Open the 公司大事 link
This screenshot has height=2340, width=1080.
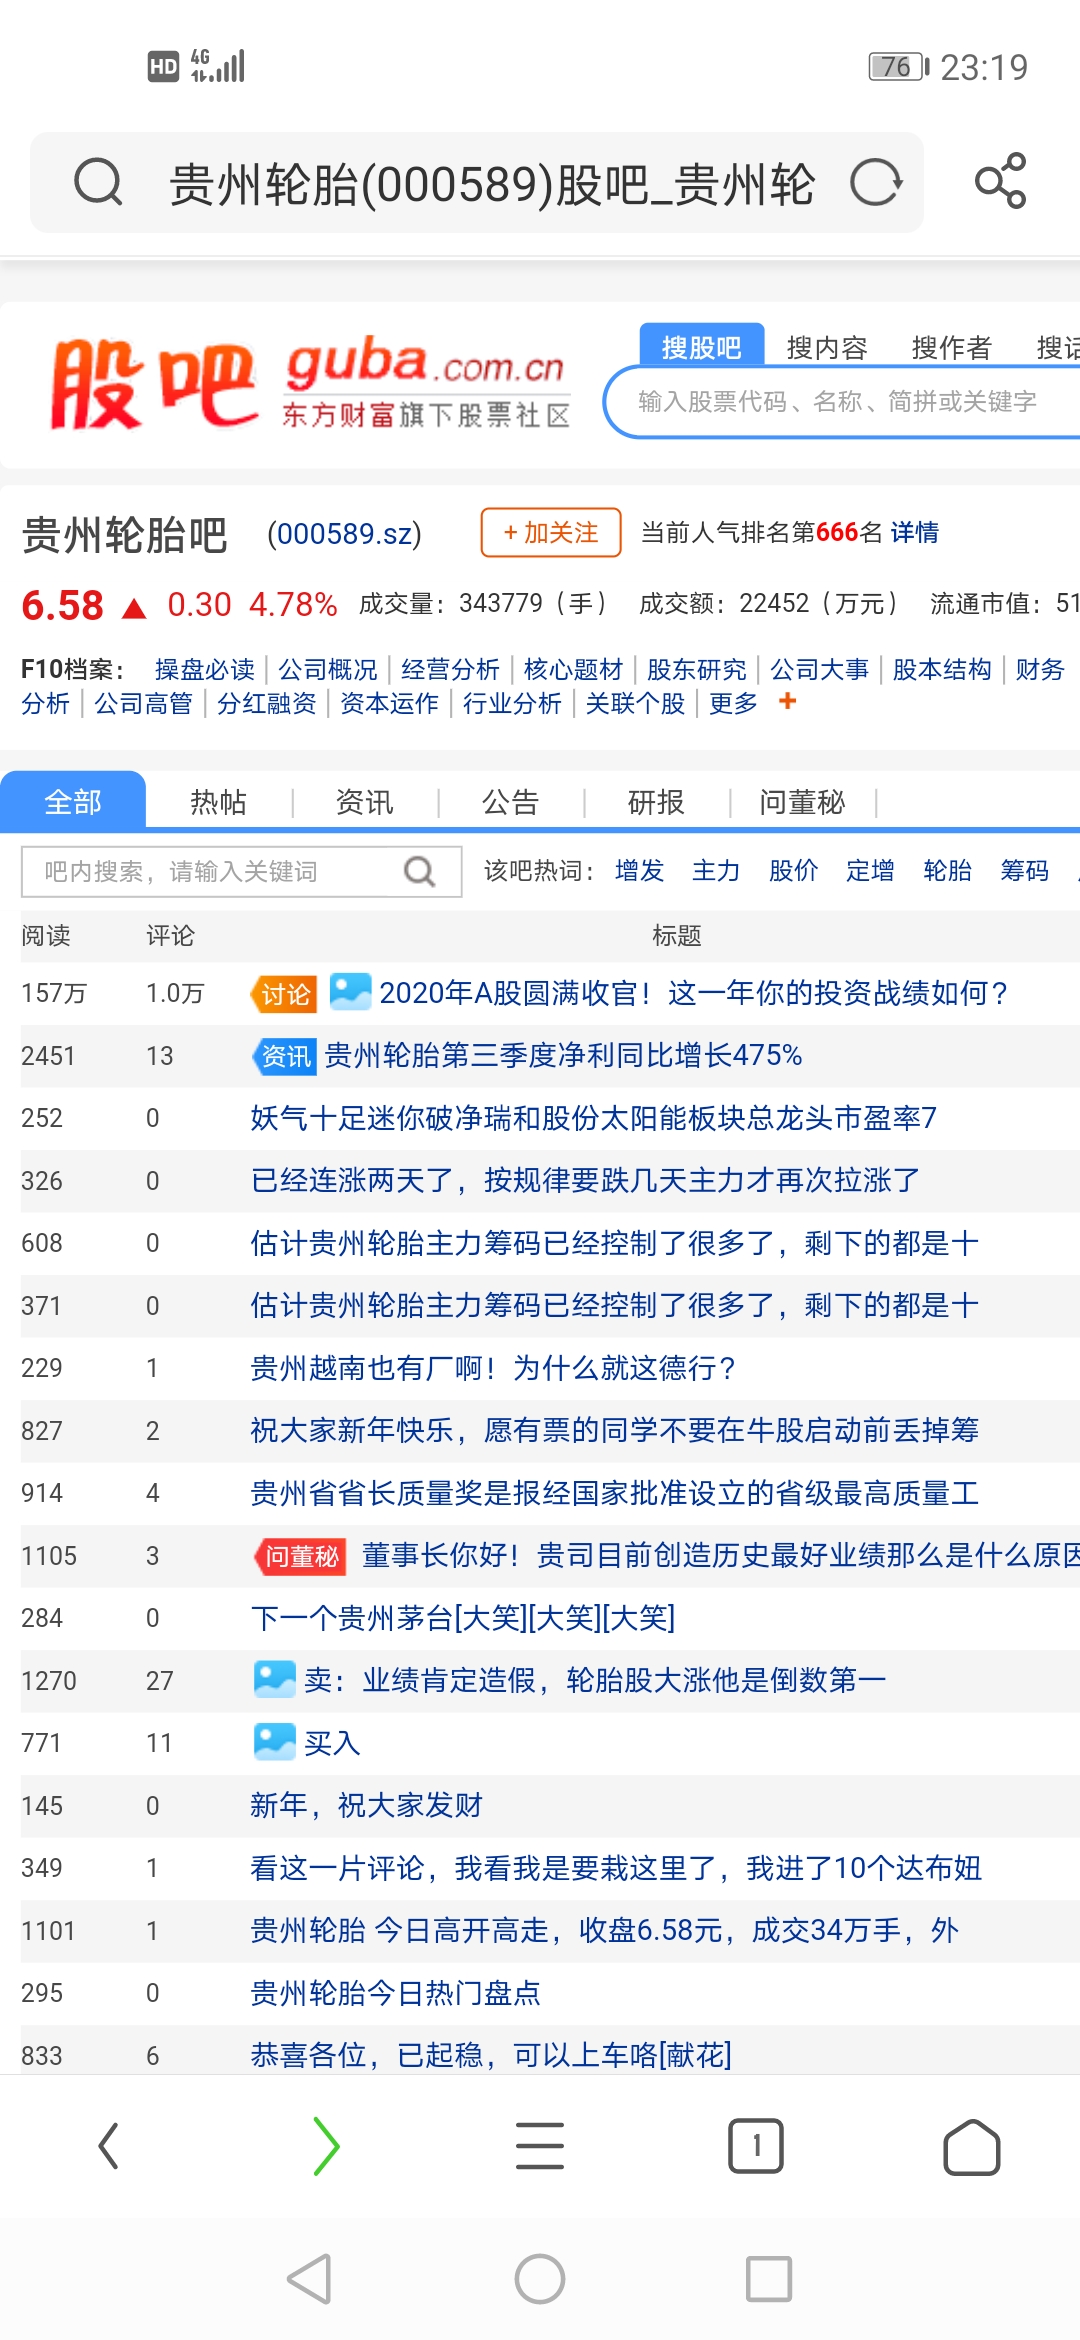pos(820,669)
